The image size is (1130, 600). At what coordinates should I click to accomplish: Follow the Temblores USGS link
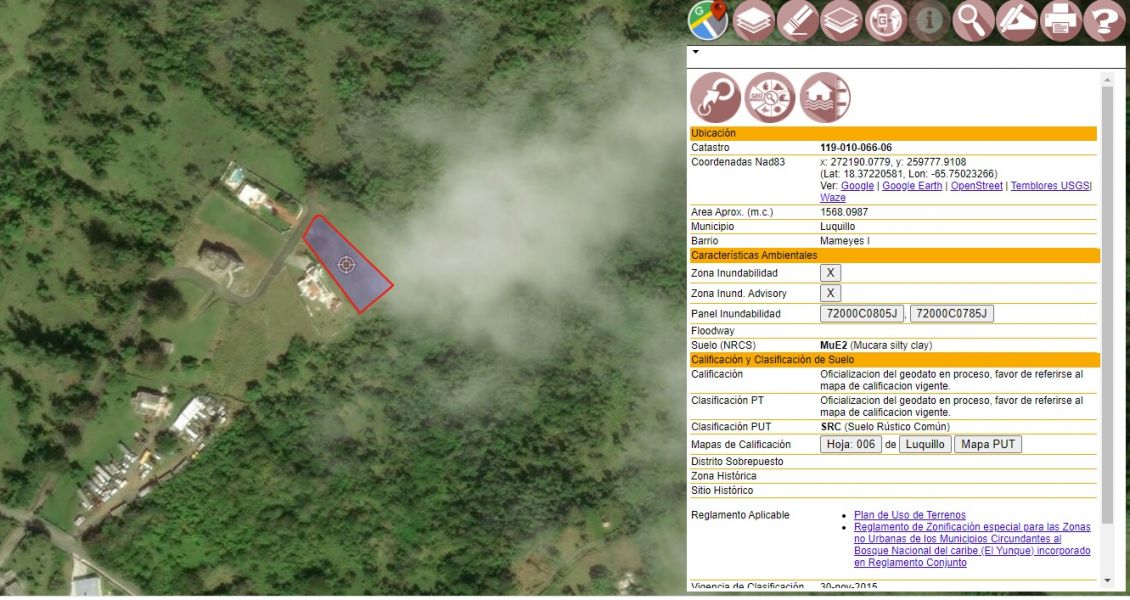click(x=1049, y=186)
